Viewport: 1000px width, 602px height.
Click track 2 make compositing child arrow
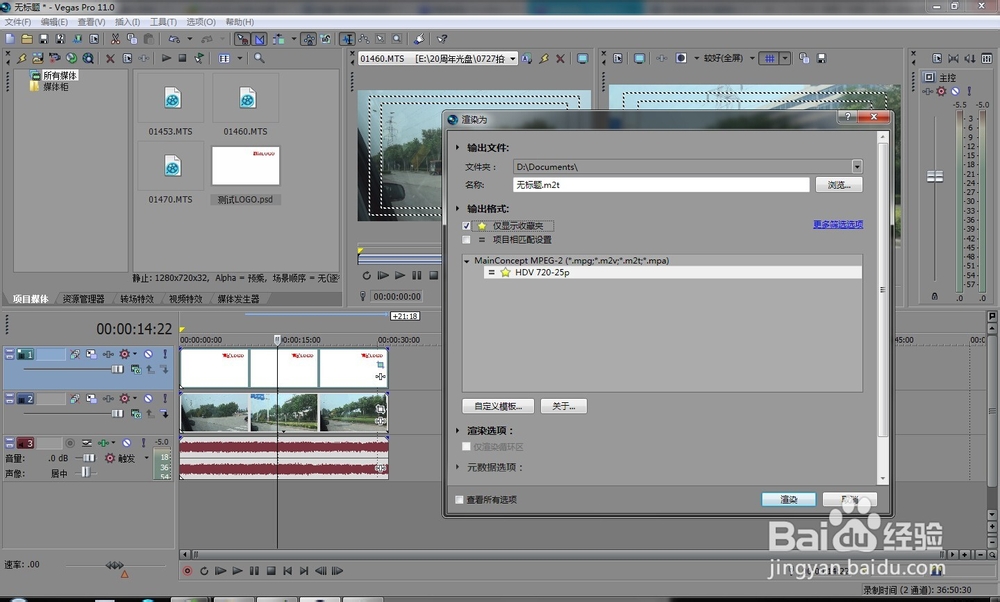[164, 414]
